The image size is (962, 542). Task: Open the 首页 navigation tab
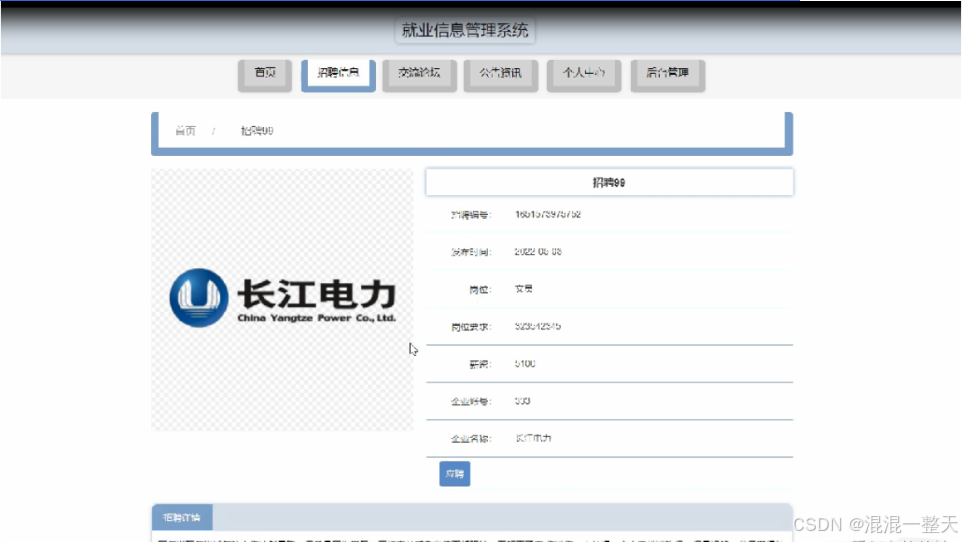coord(264,75)
